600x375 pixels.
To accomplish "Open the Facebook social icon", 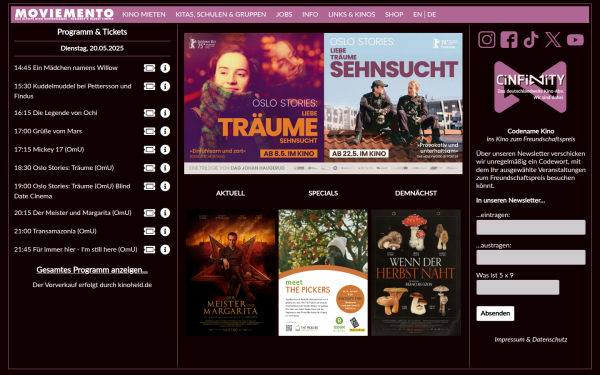I will [x=509, y=39].
